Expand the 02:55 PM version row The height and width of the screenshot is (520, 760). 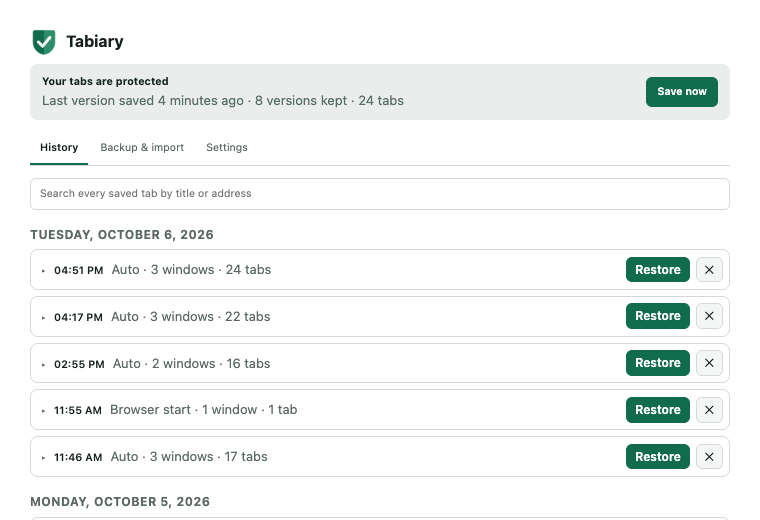coord(43,364)
